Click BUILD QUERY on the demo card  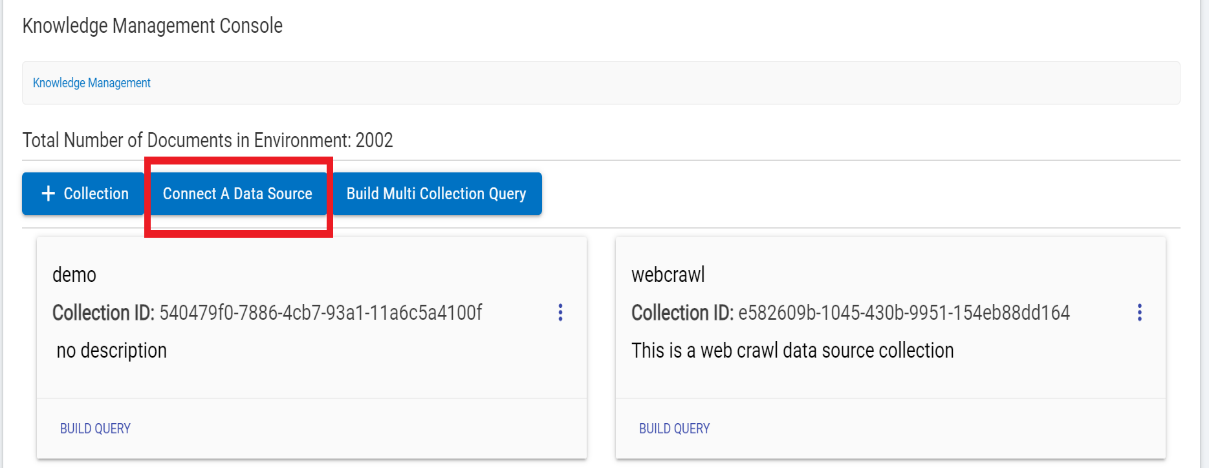click(x=95, y=428)
